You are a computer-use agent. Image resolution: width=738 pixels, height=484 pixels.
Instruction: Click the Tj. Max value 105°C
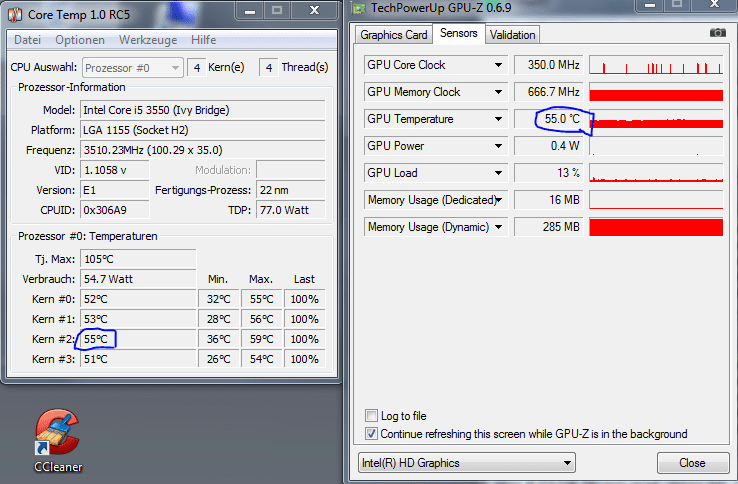click(x=138, y=259)
